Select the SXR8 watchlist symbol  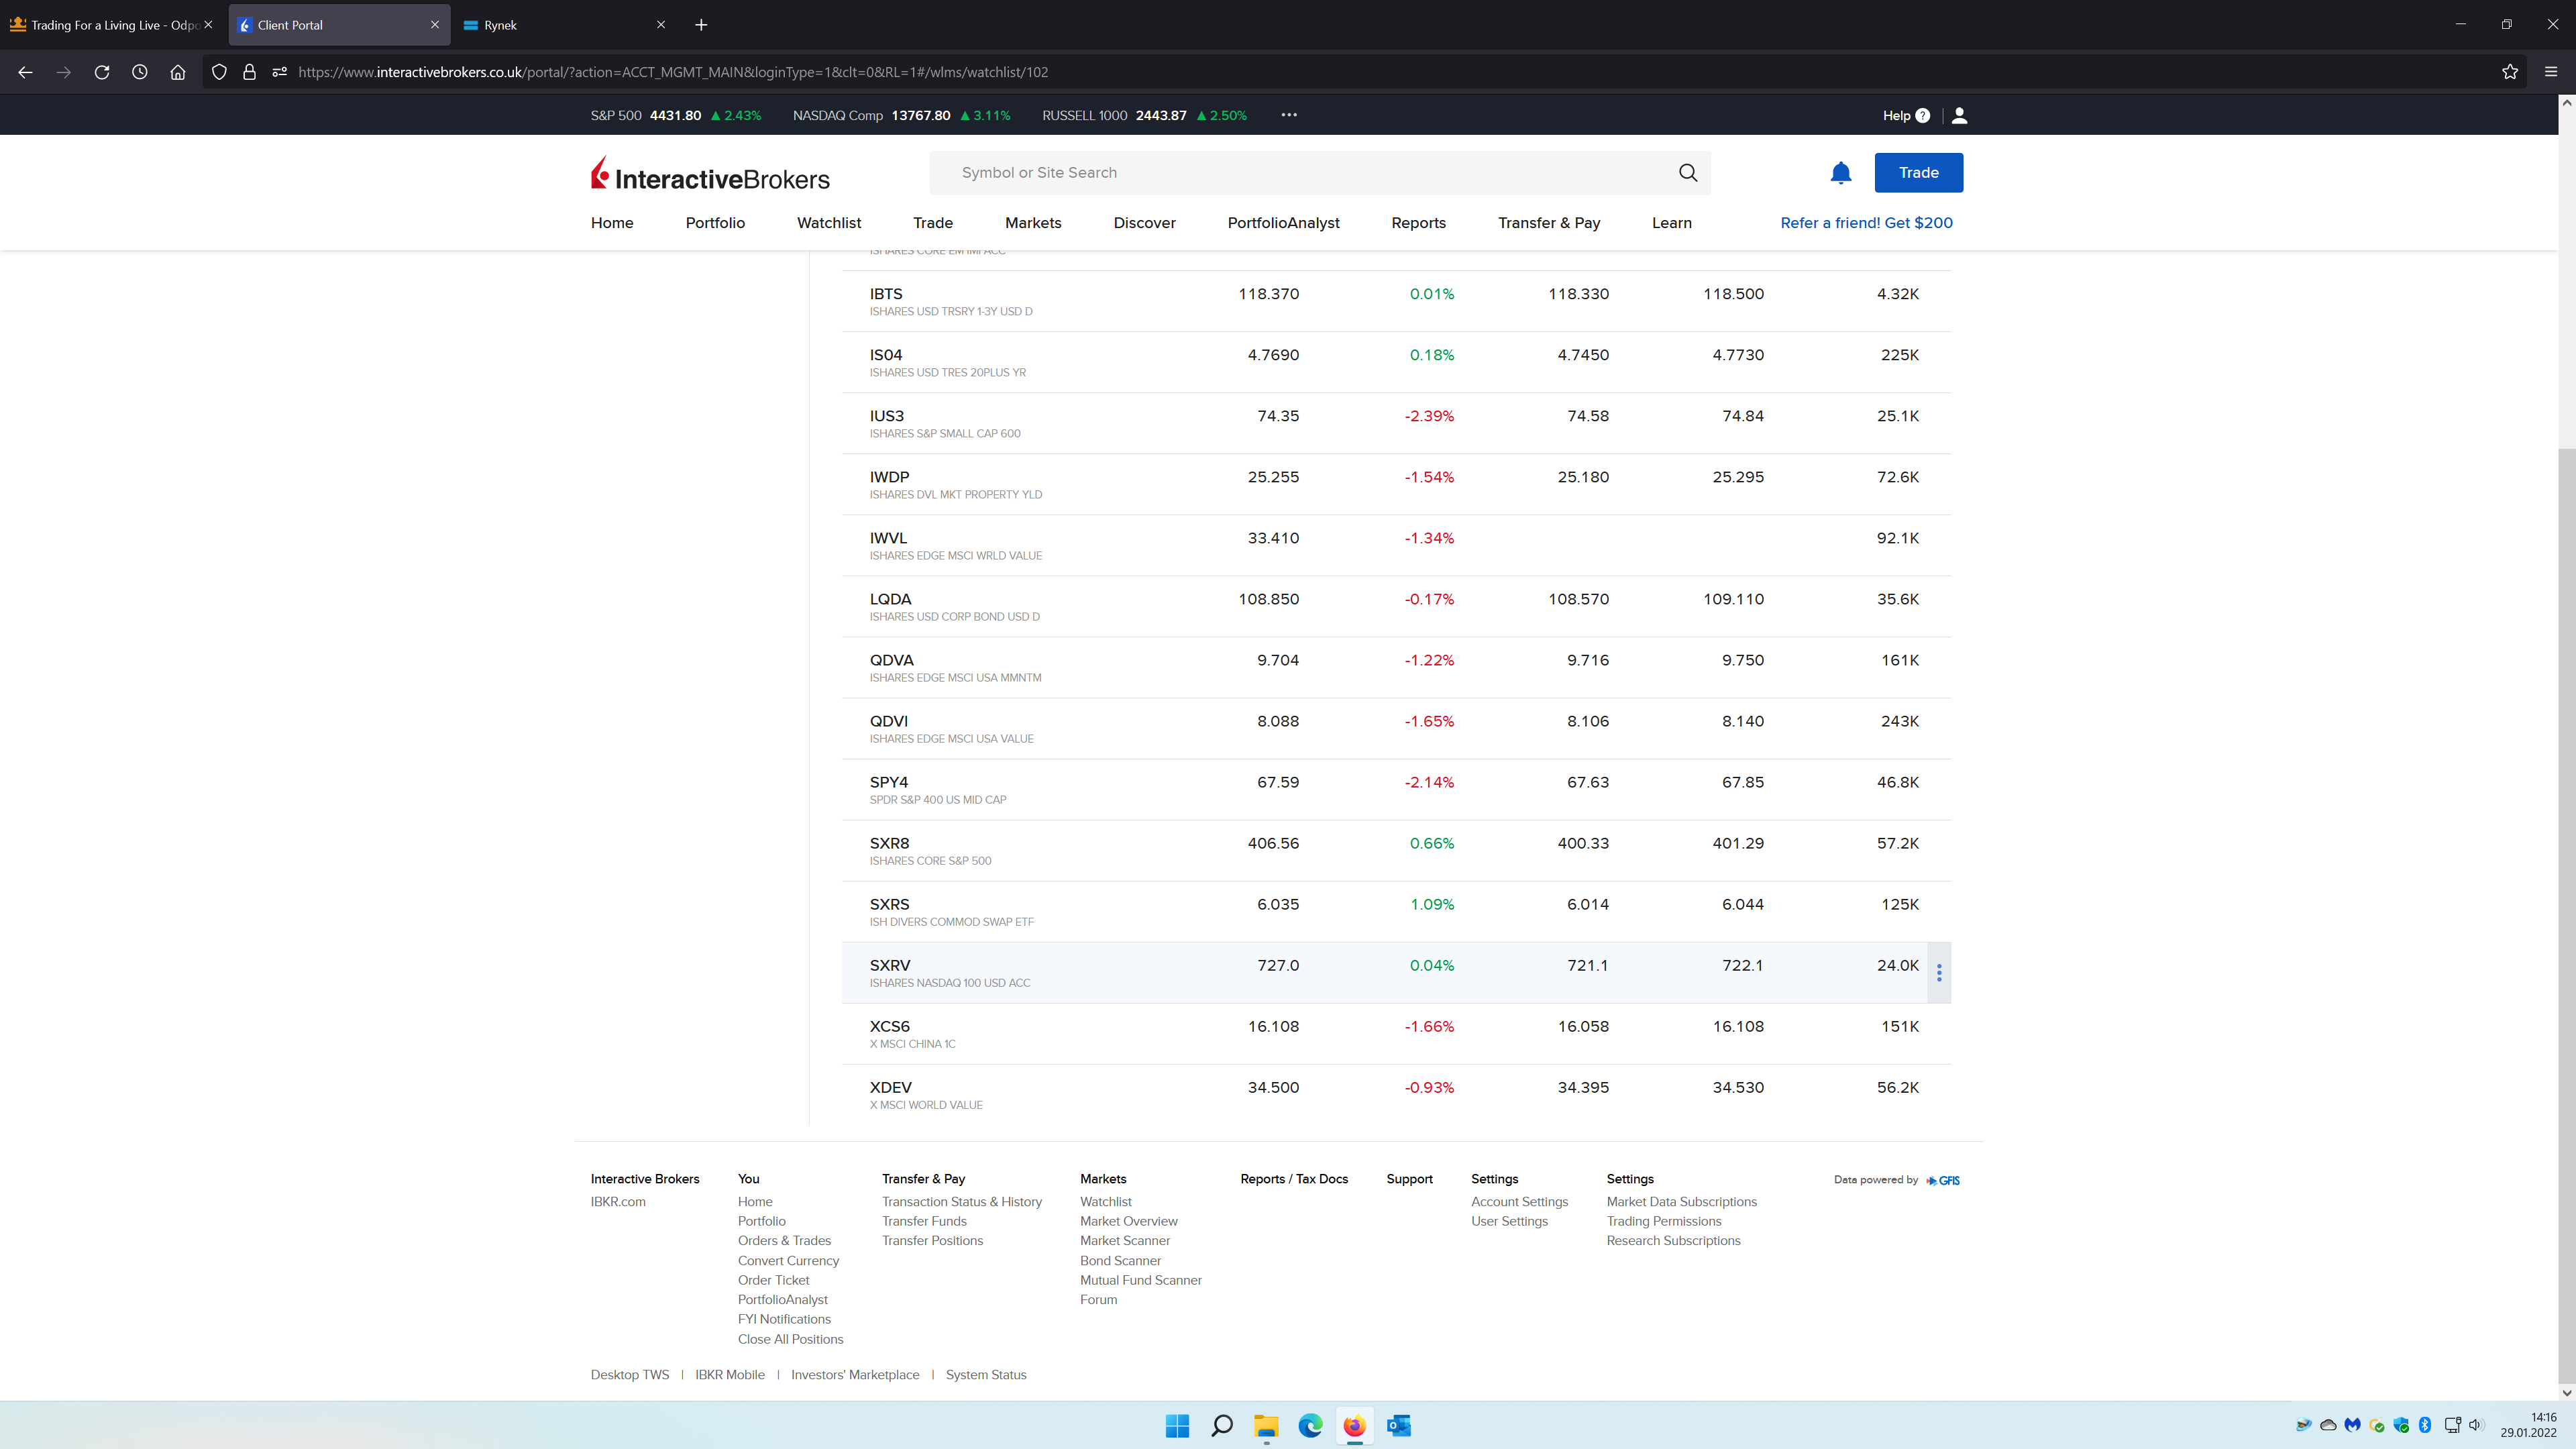point(889,843)
